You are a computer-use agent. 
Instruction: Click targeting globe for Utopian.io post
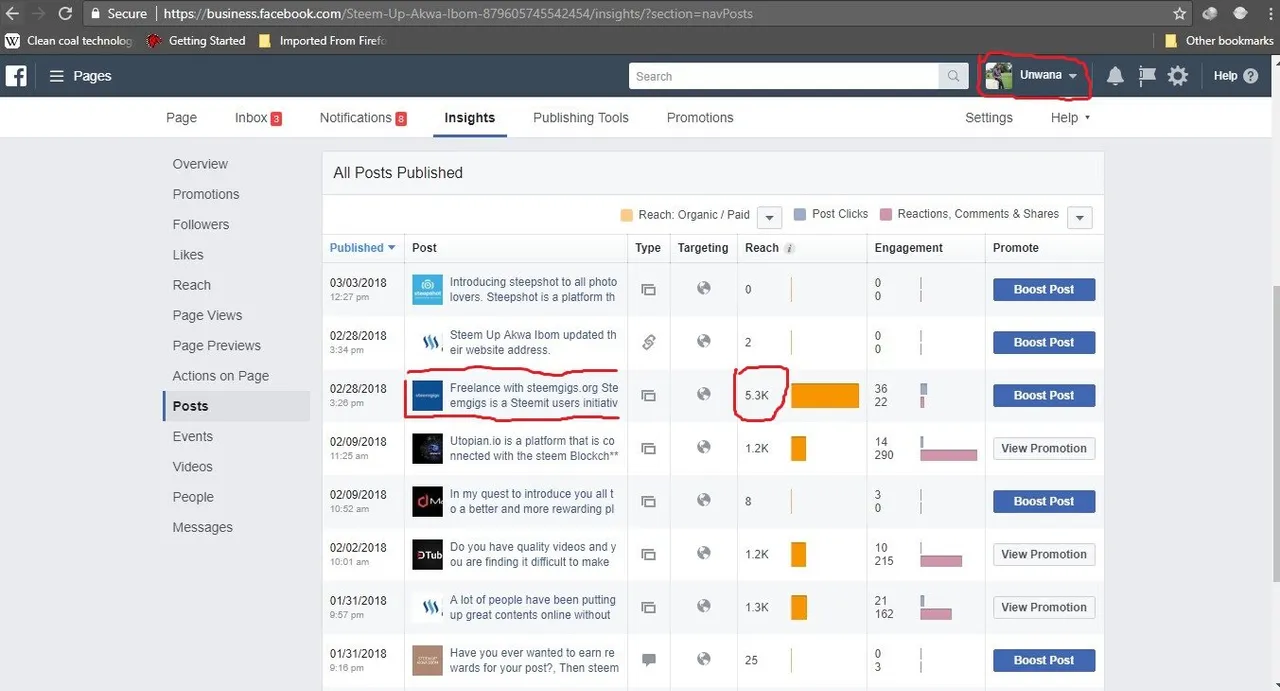click(703, 447)
